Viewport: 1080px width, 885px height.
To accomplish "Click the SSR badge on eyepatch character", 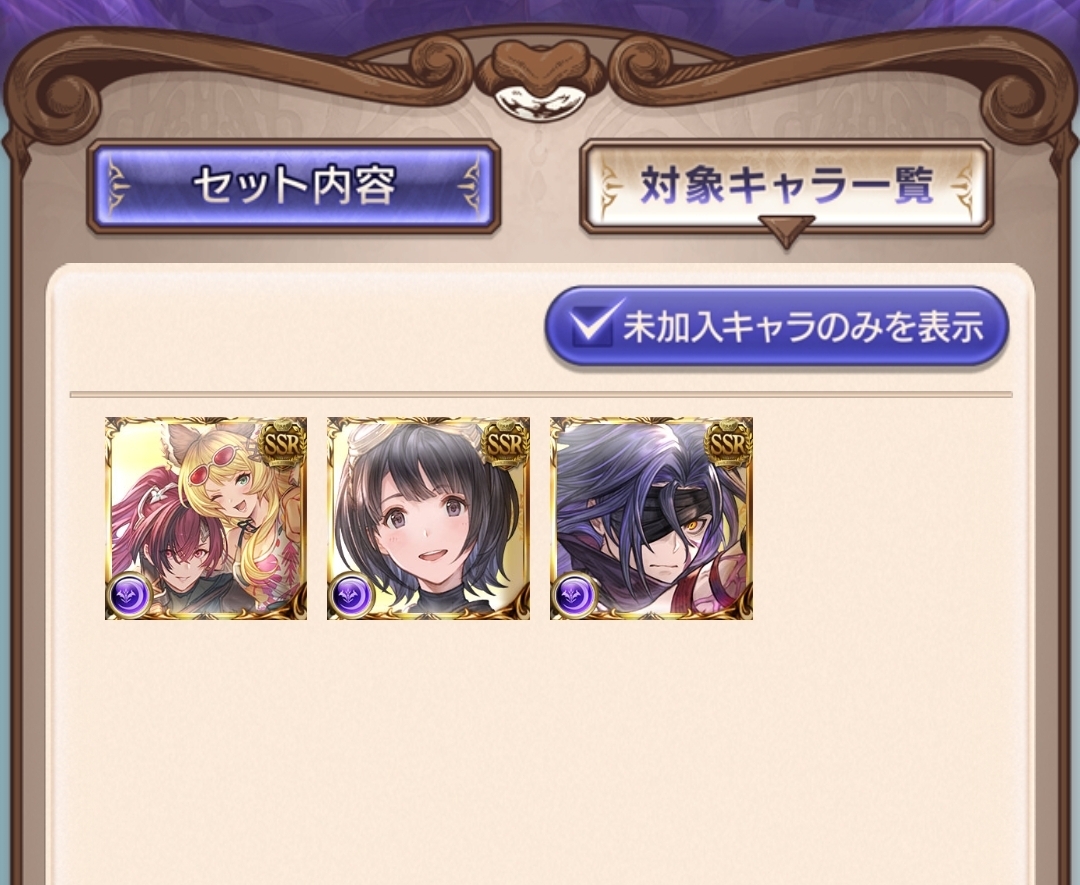I will click(727, 443).
